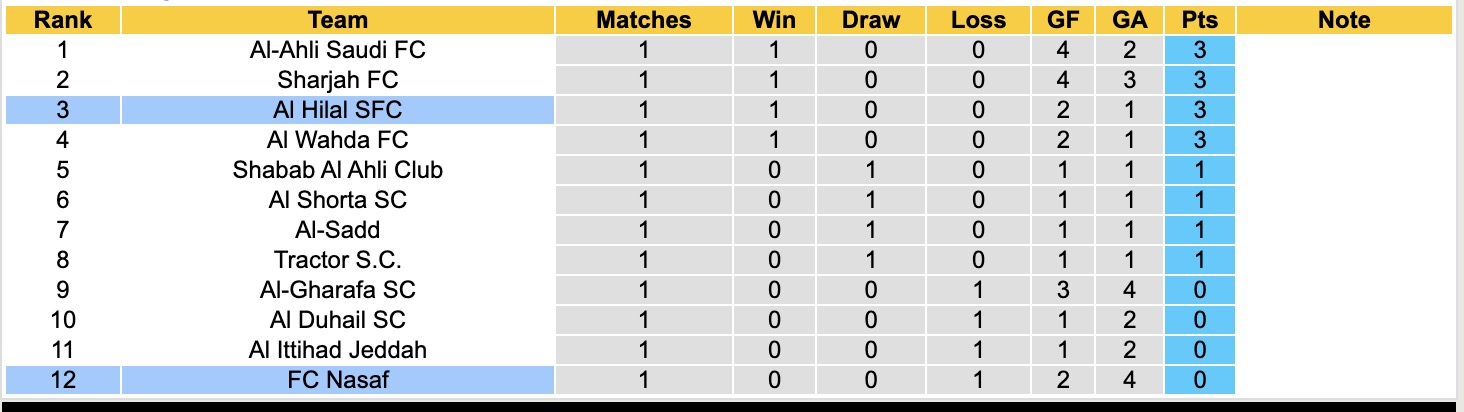Click the Note column header

[1343, 20]
